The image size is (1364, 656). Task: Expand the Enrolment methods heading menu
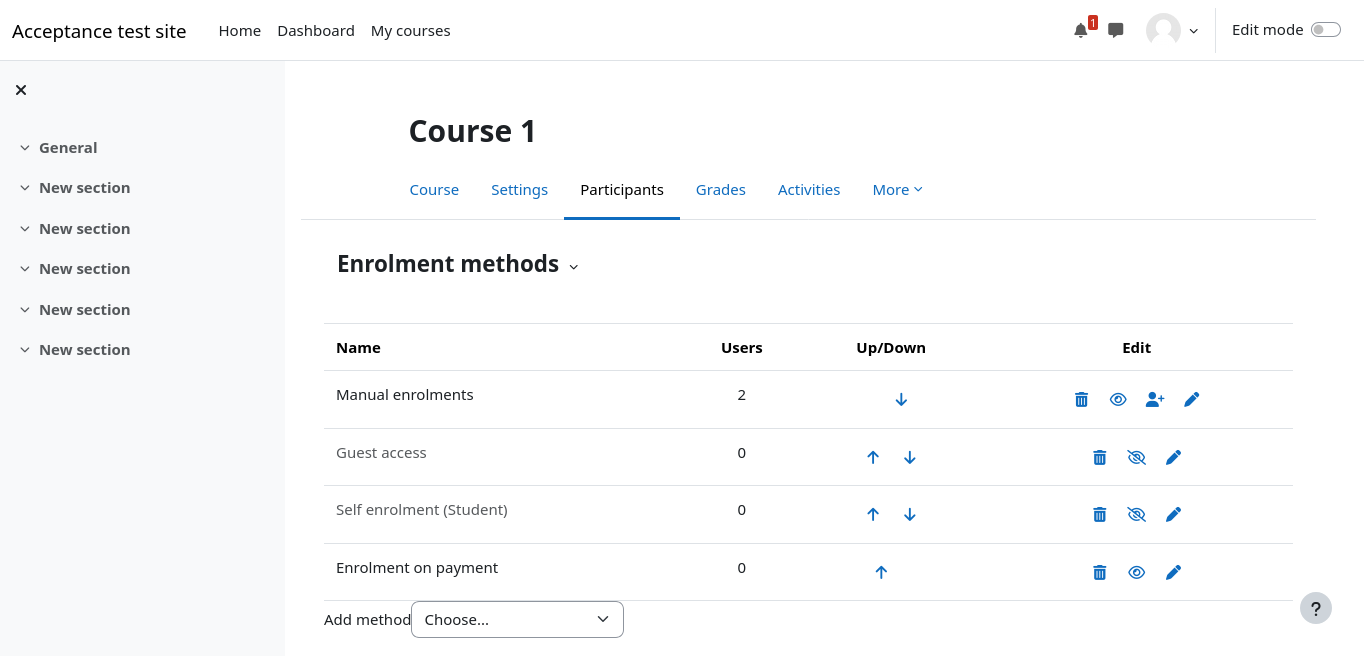coord(573,266)
